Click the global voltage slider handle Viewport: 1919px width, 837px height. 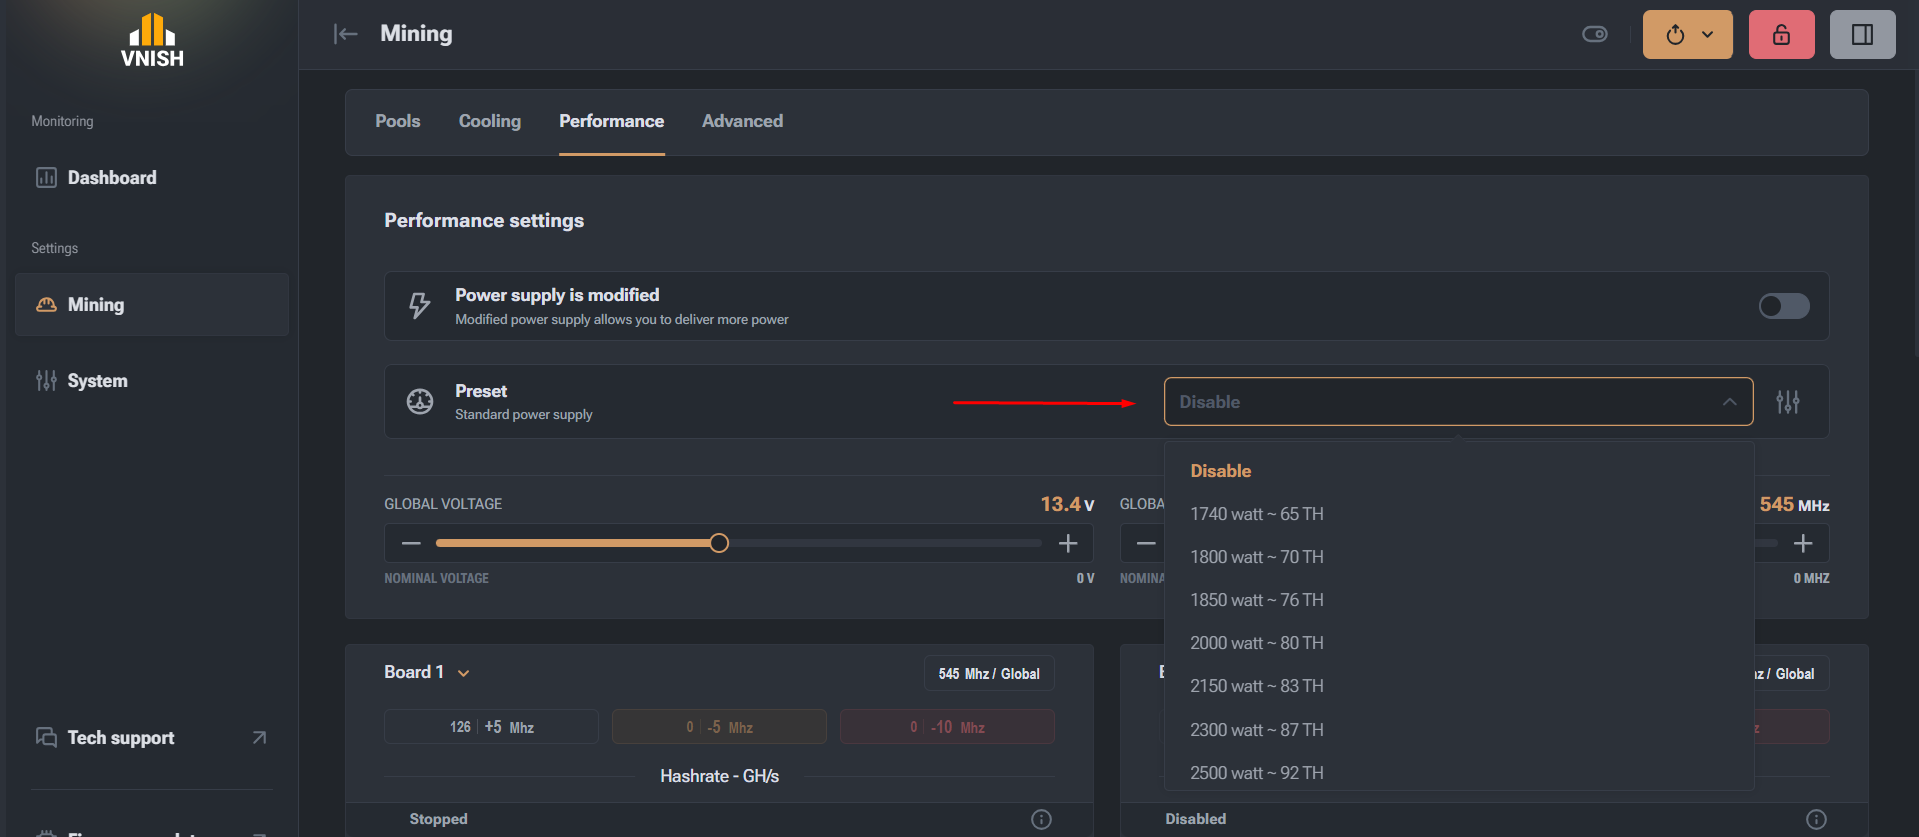pyautogui.click(x=719, y=543)
